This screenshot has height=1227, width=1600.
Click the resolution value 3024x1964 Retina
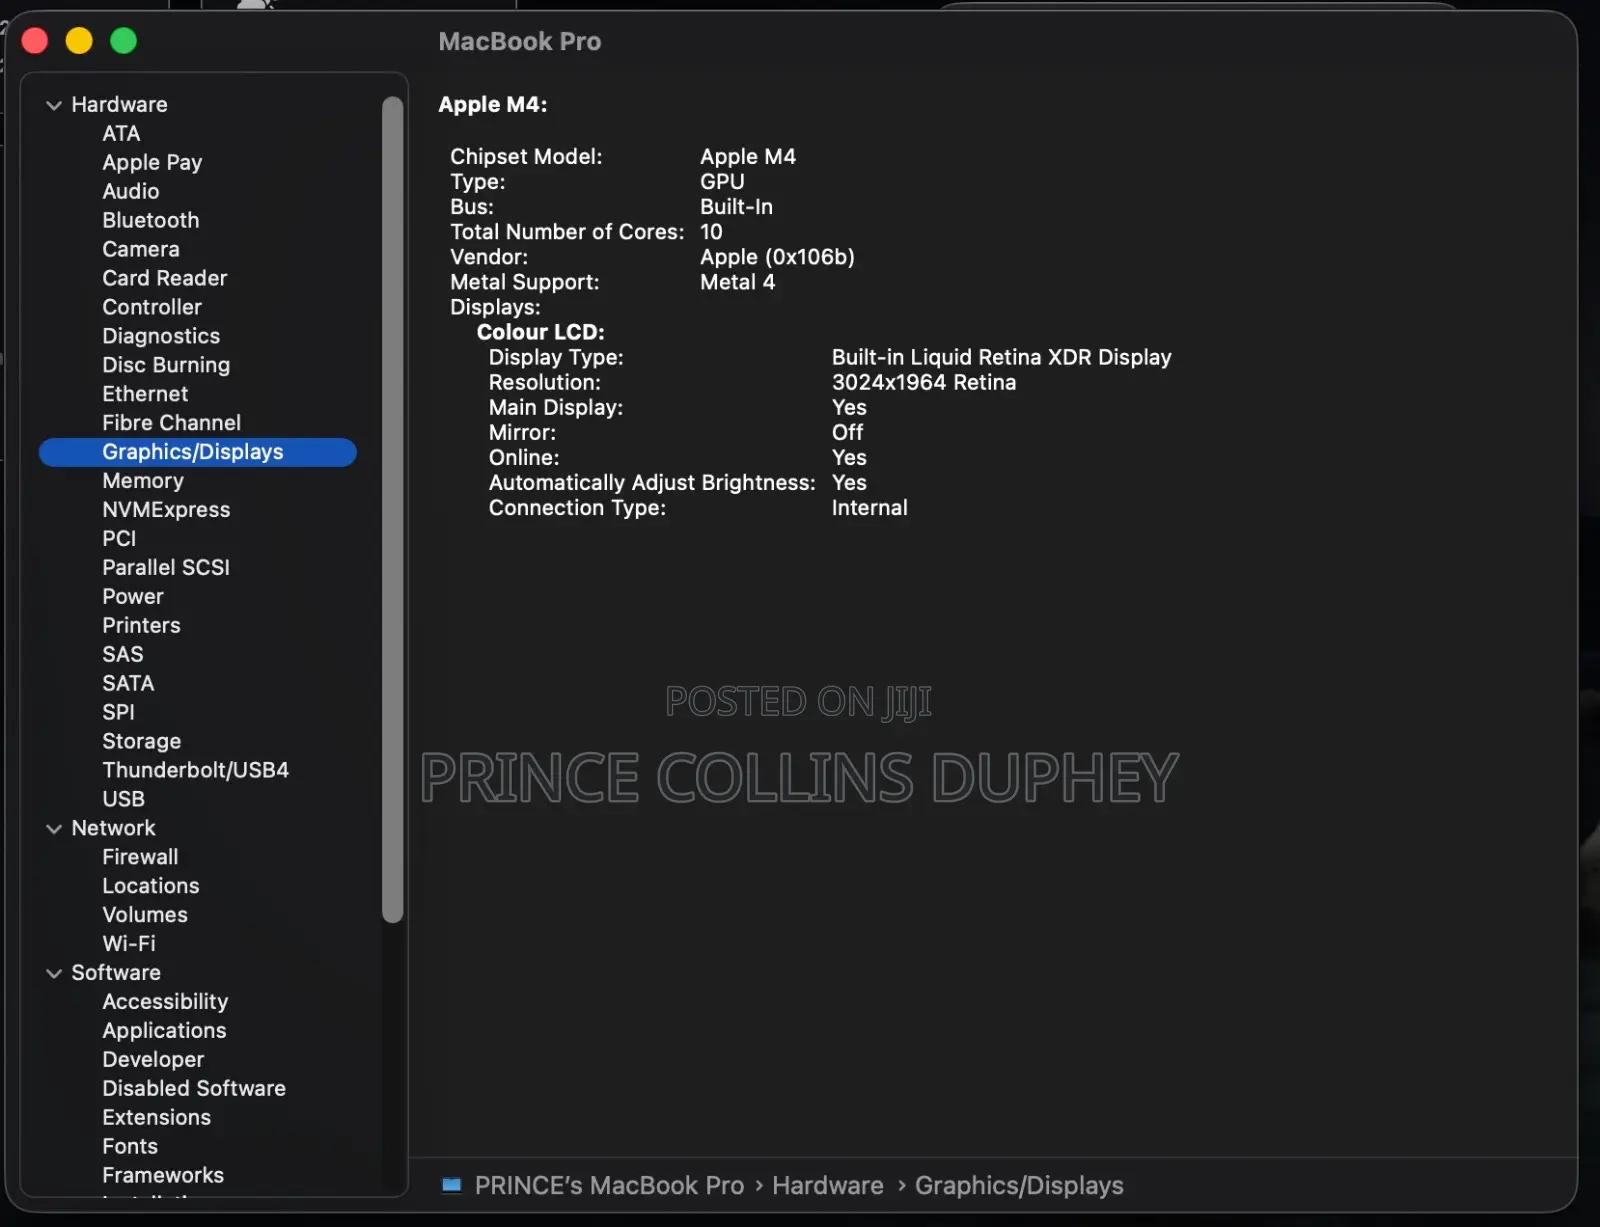(924, 382)
